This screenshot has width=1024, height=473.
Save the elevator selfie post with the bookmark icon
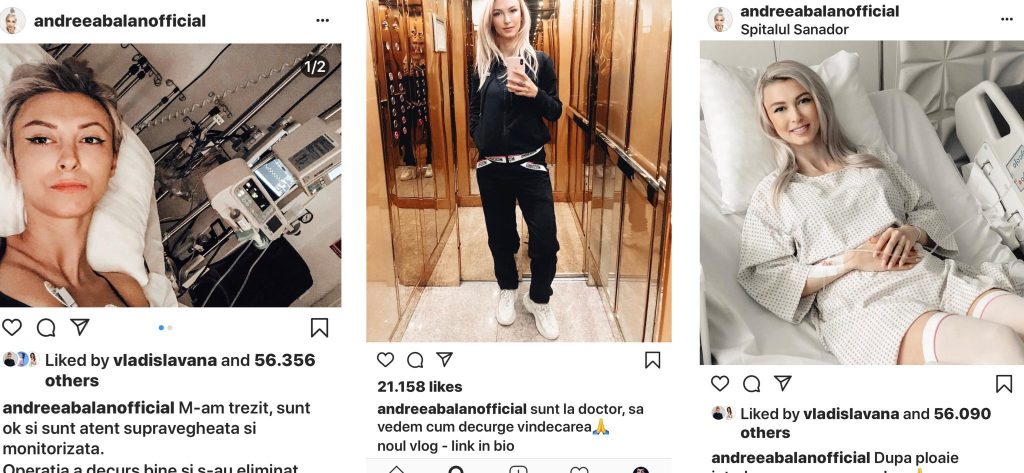tap(652, 360)
